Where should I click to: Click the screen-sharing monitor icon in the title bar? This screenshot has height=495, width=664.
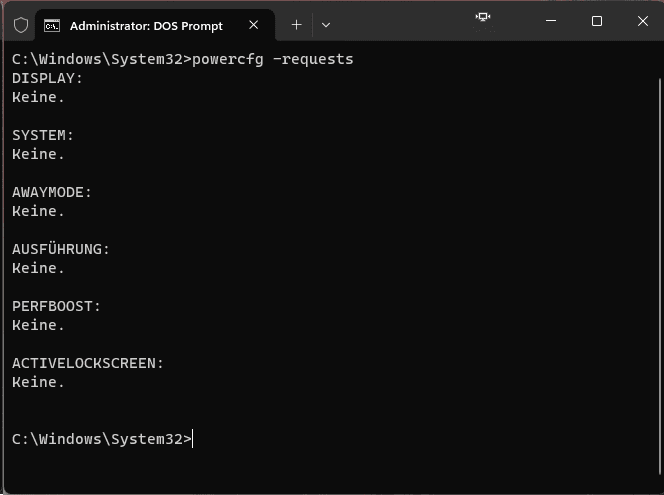tap(483, 17)
